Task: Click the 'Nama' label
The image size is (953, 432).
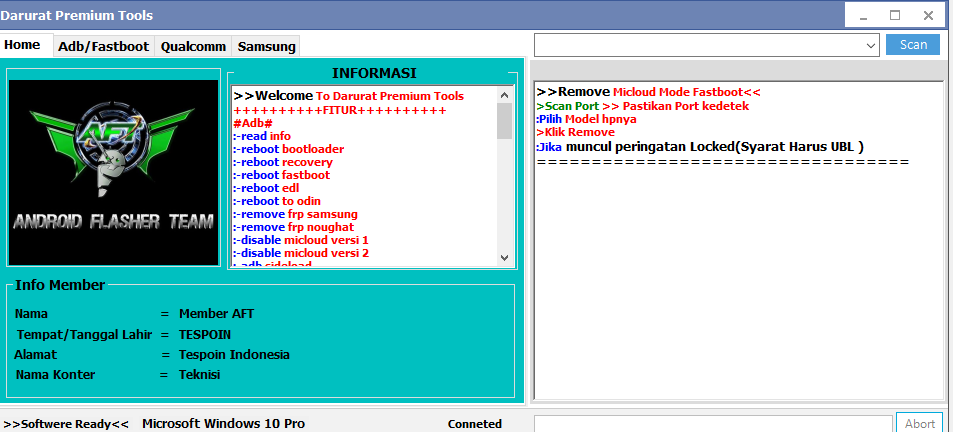Action: [x=32, y=314]
